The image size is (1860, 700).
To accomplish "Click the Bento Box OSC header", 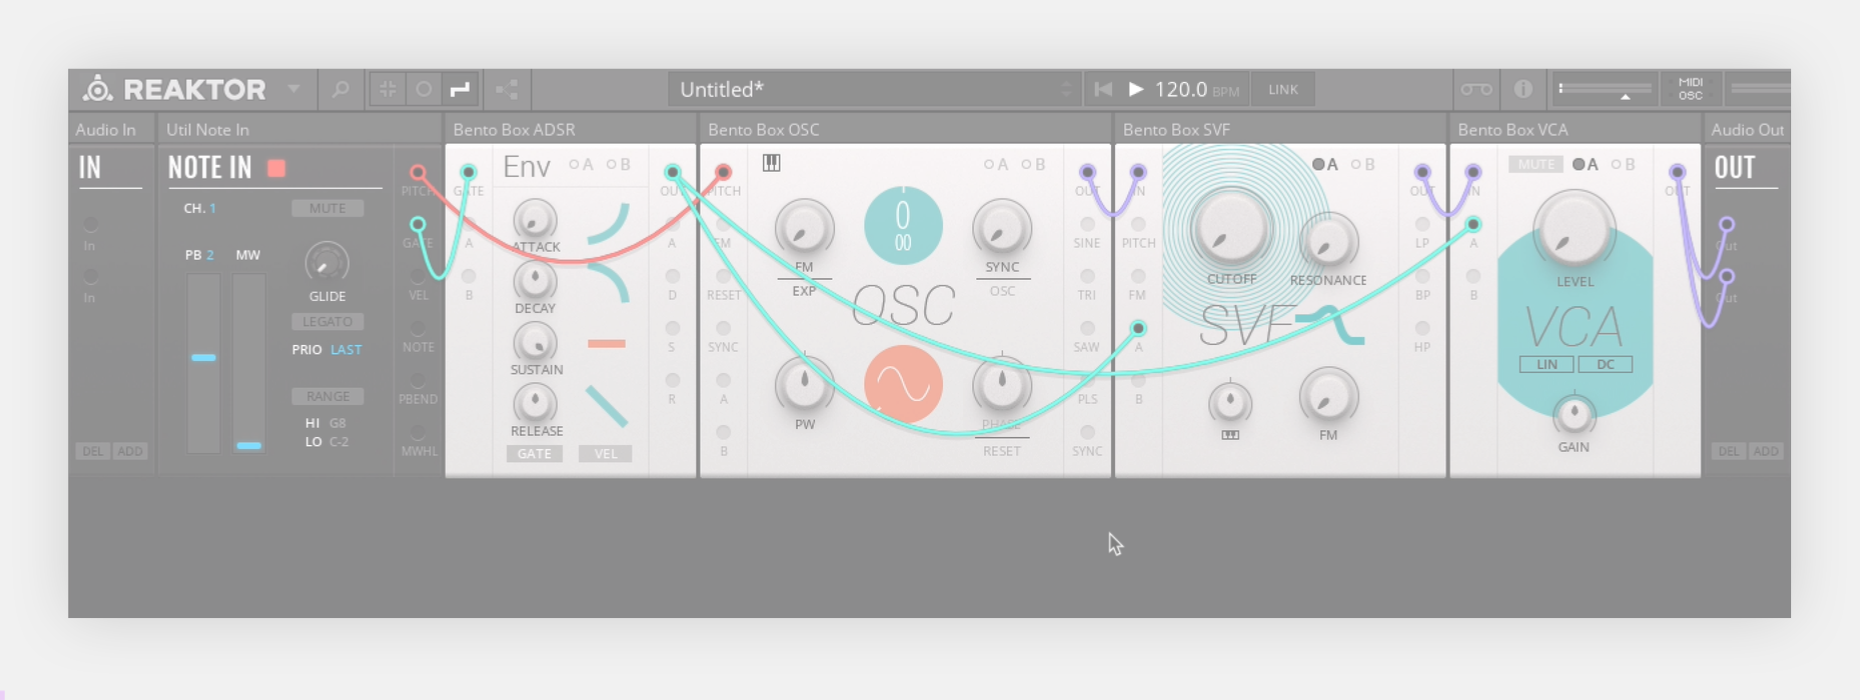I will (905, 129).
